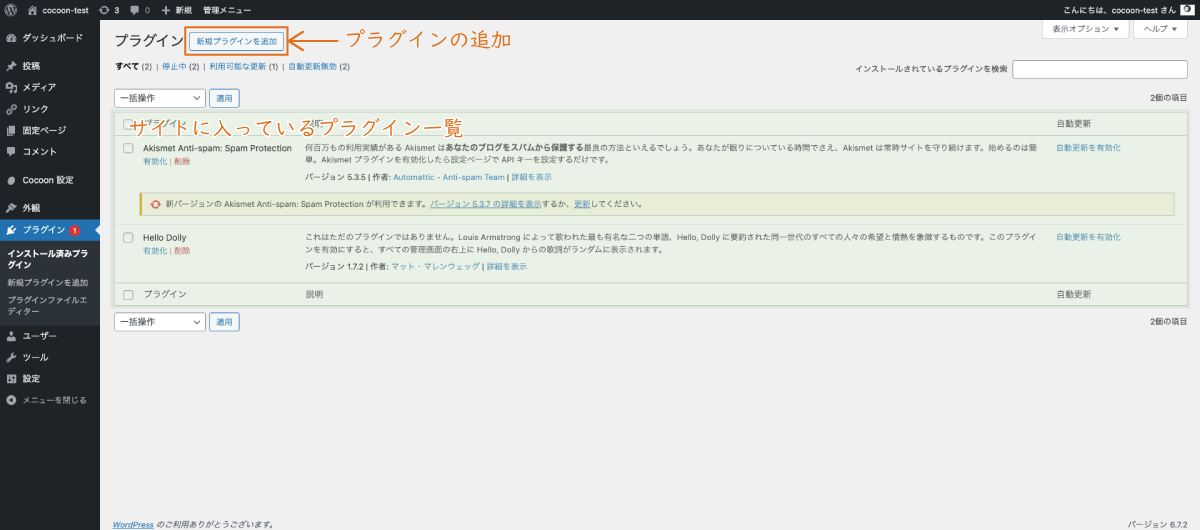Click 有効化 link under Hello Dolly

(155, 251)
